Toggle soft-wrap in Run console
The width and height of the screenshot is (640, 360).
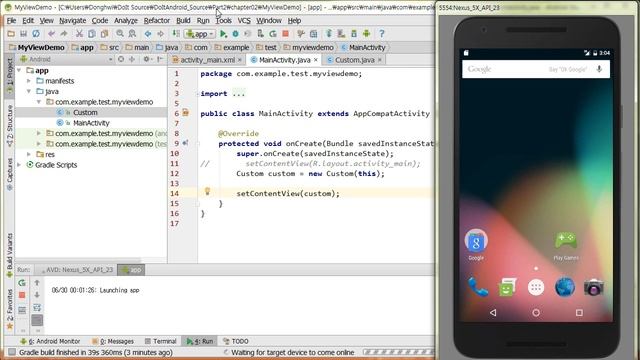pyautogui.click(x=37, y=308)
